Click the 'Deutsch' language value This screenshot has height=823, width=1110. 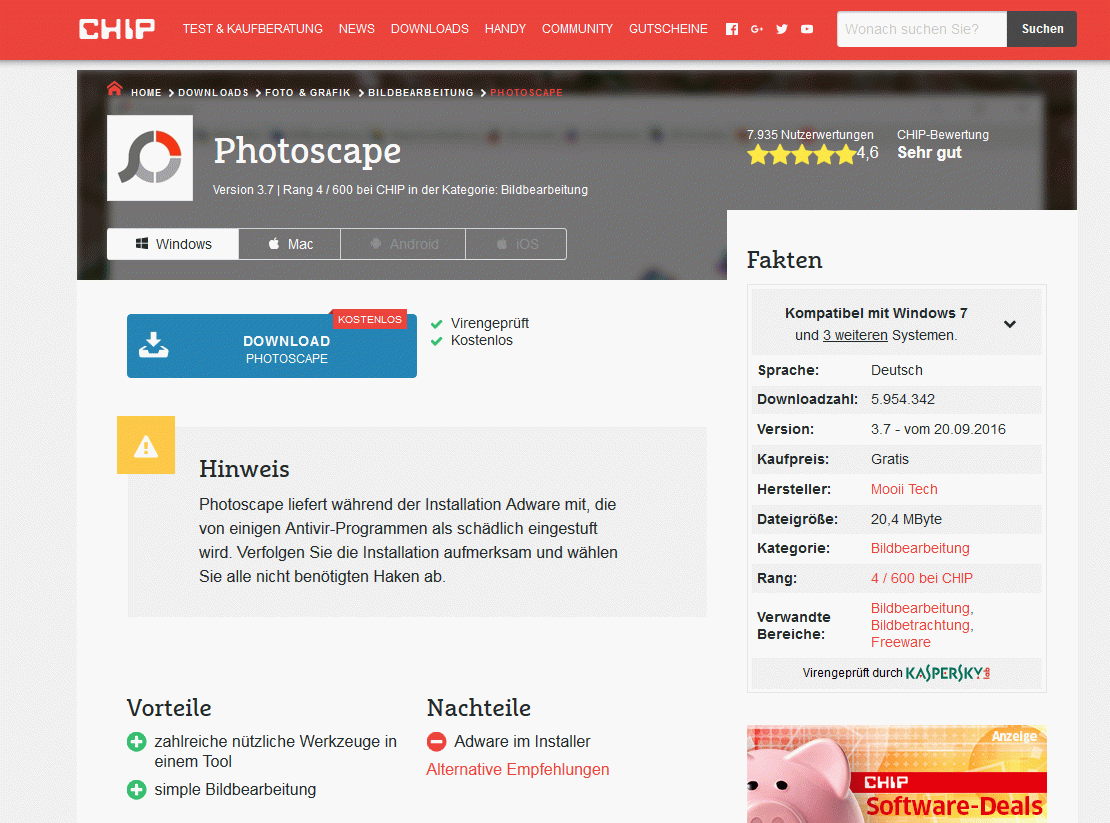pos(897,370)
